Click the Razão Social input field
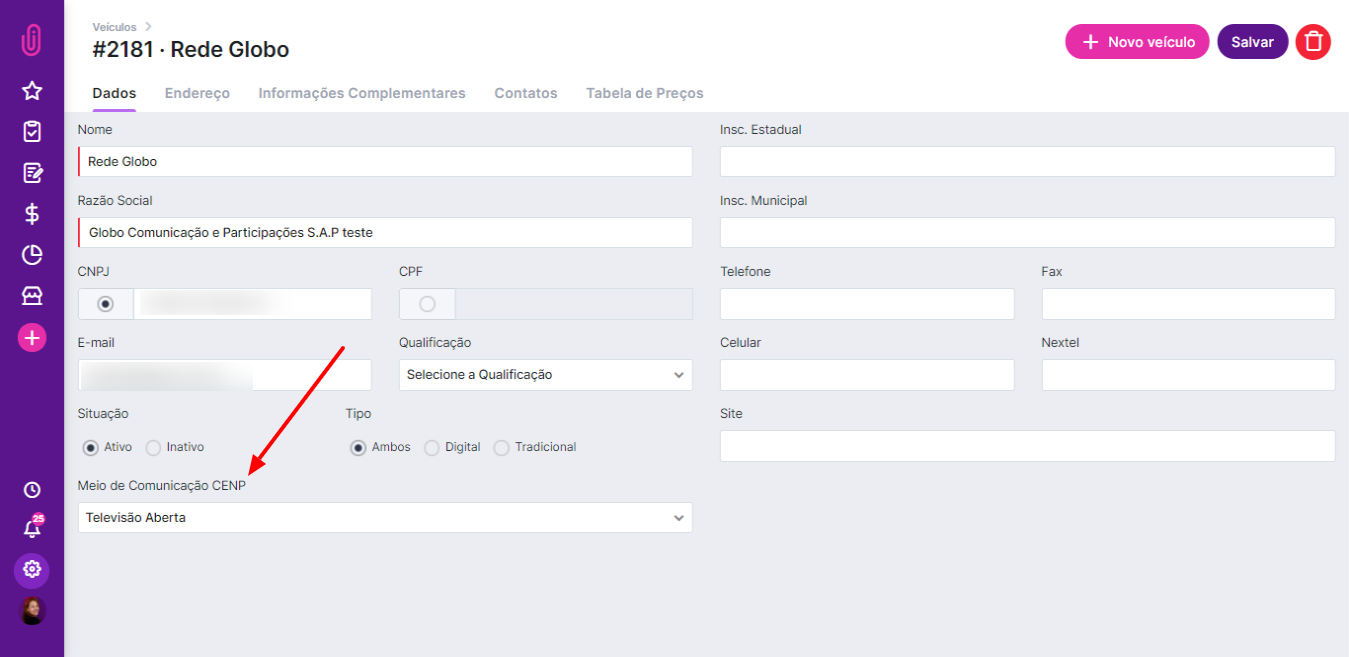The image size is (1349, 657). tap(385, 233)
